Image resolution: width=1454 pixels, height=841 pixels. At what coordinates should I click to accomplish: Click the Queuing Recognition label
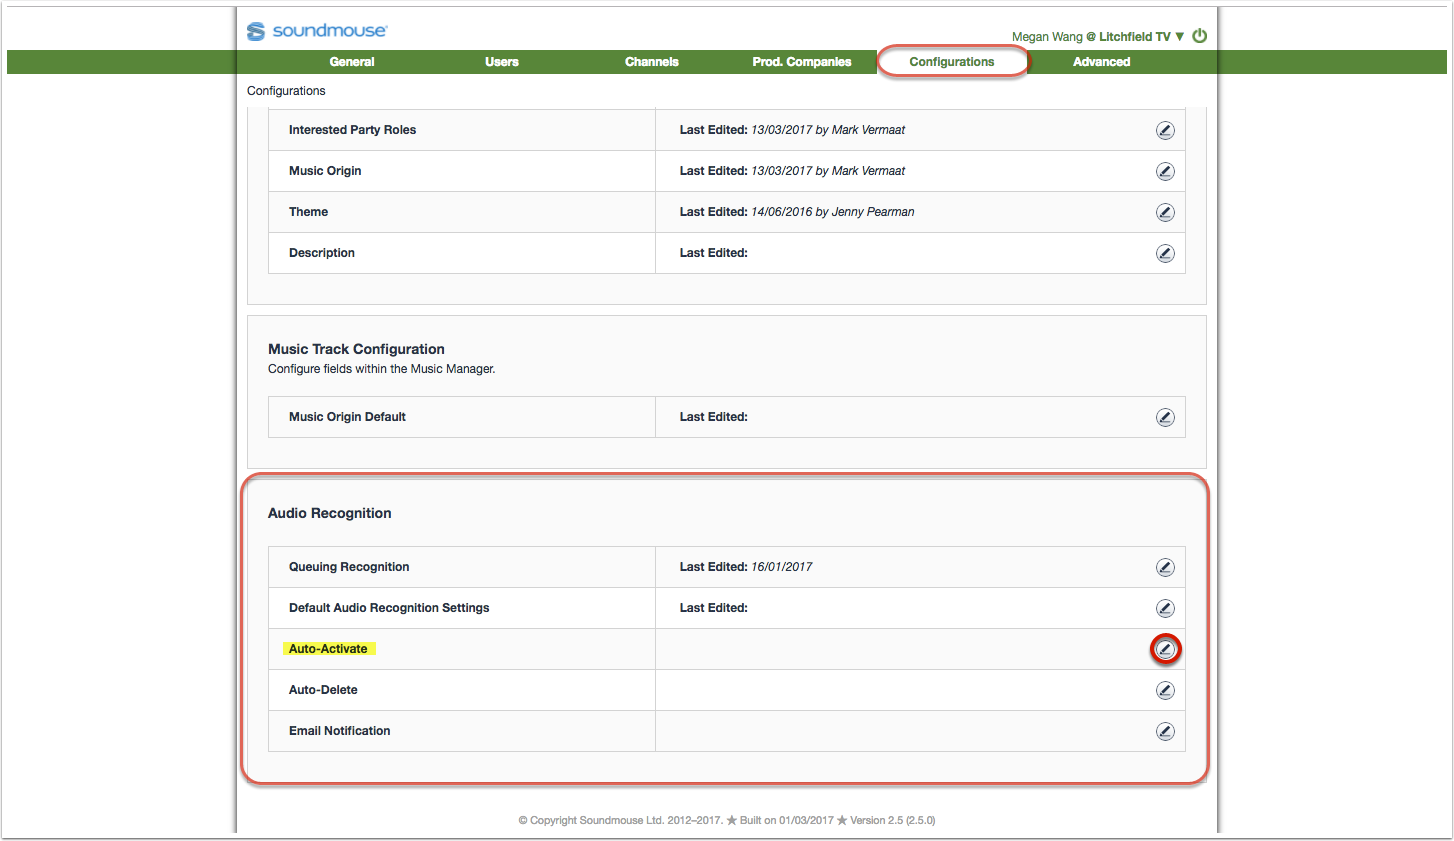tap(349, 567)
